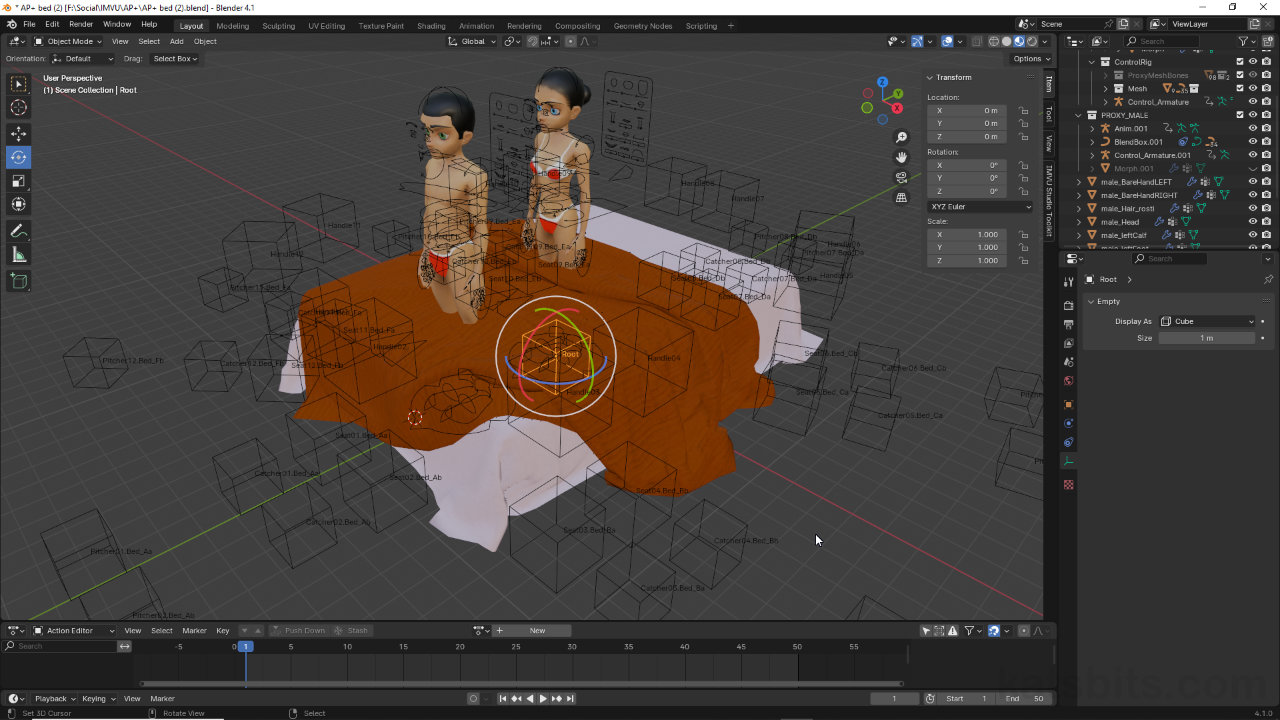Screen dimensions: 1280x720
Task: Click the Push Down button
Action: 299,630
